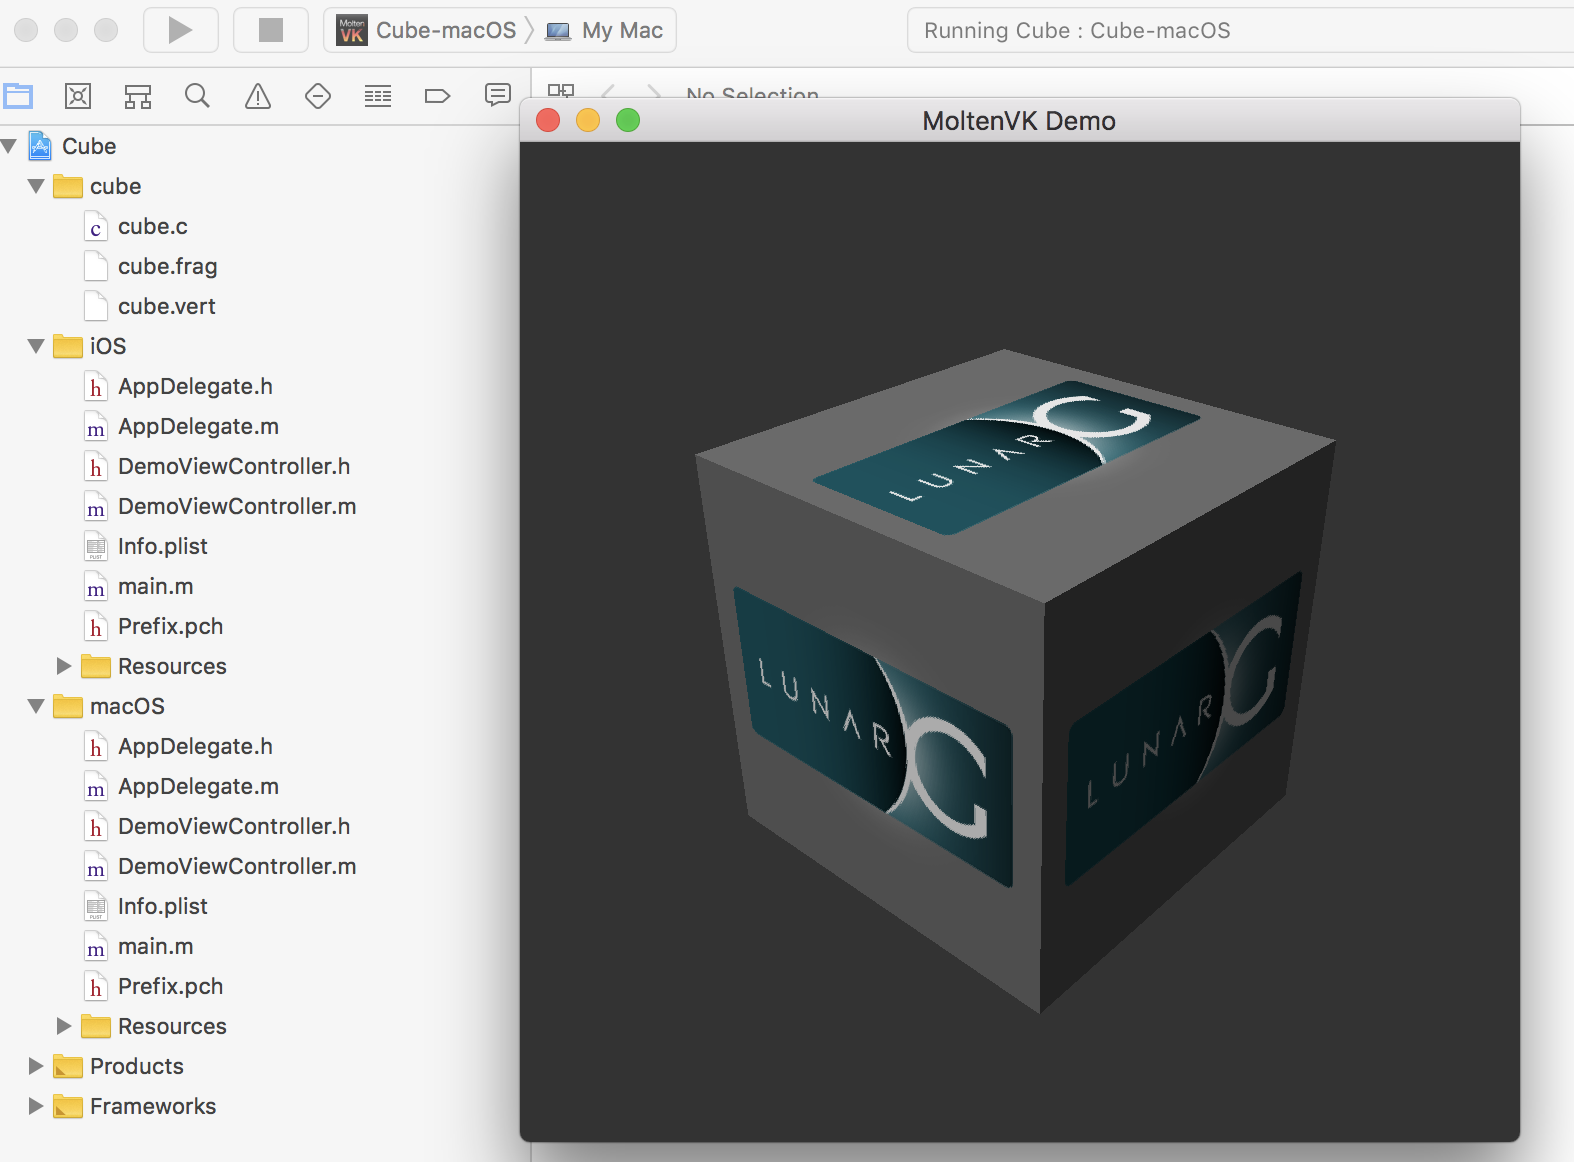This screenshot has height=1162, width=1574.
Task: Expand the macOS Resources folder
Action: coord(64,1026)
